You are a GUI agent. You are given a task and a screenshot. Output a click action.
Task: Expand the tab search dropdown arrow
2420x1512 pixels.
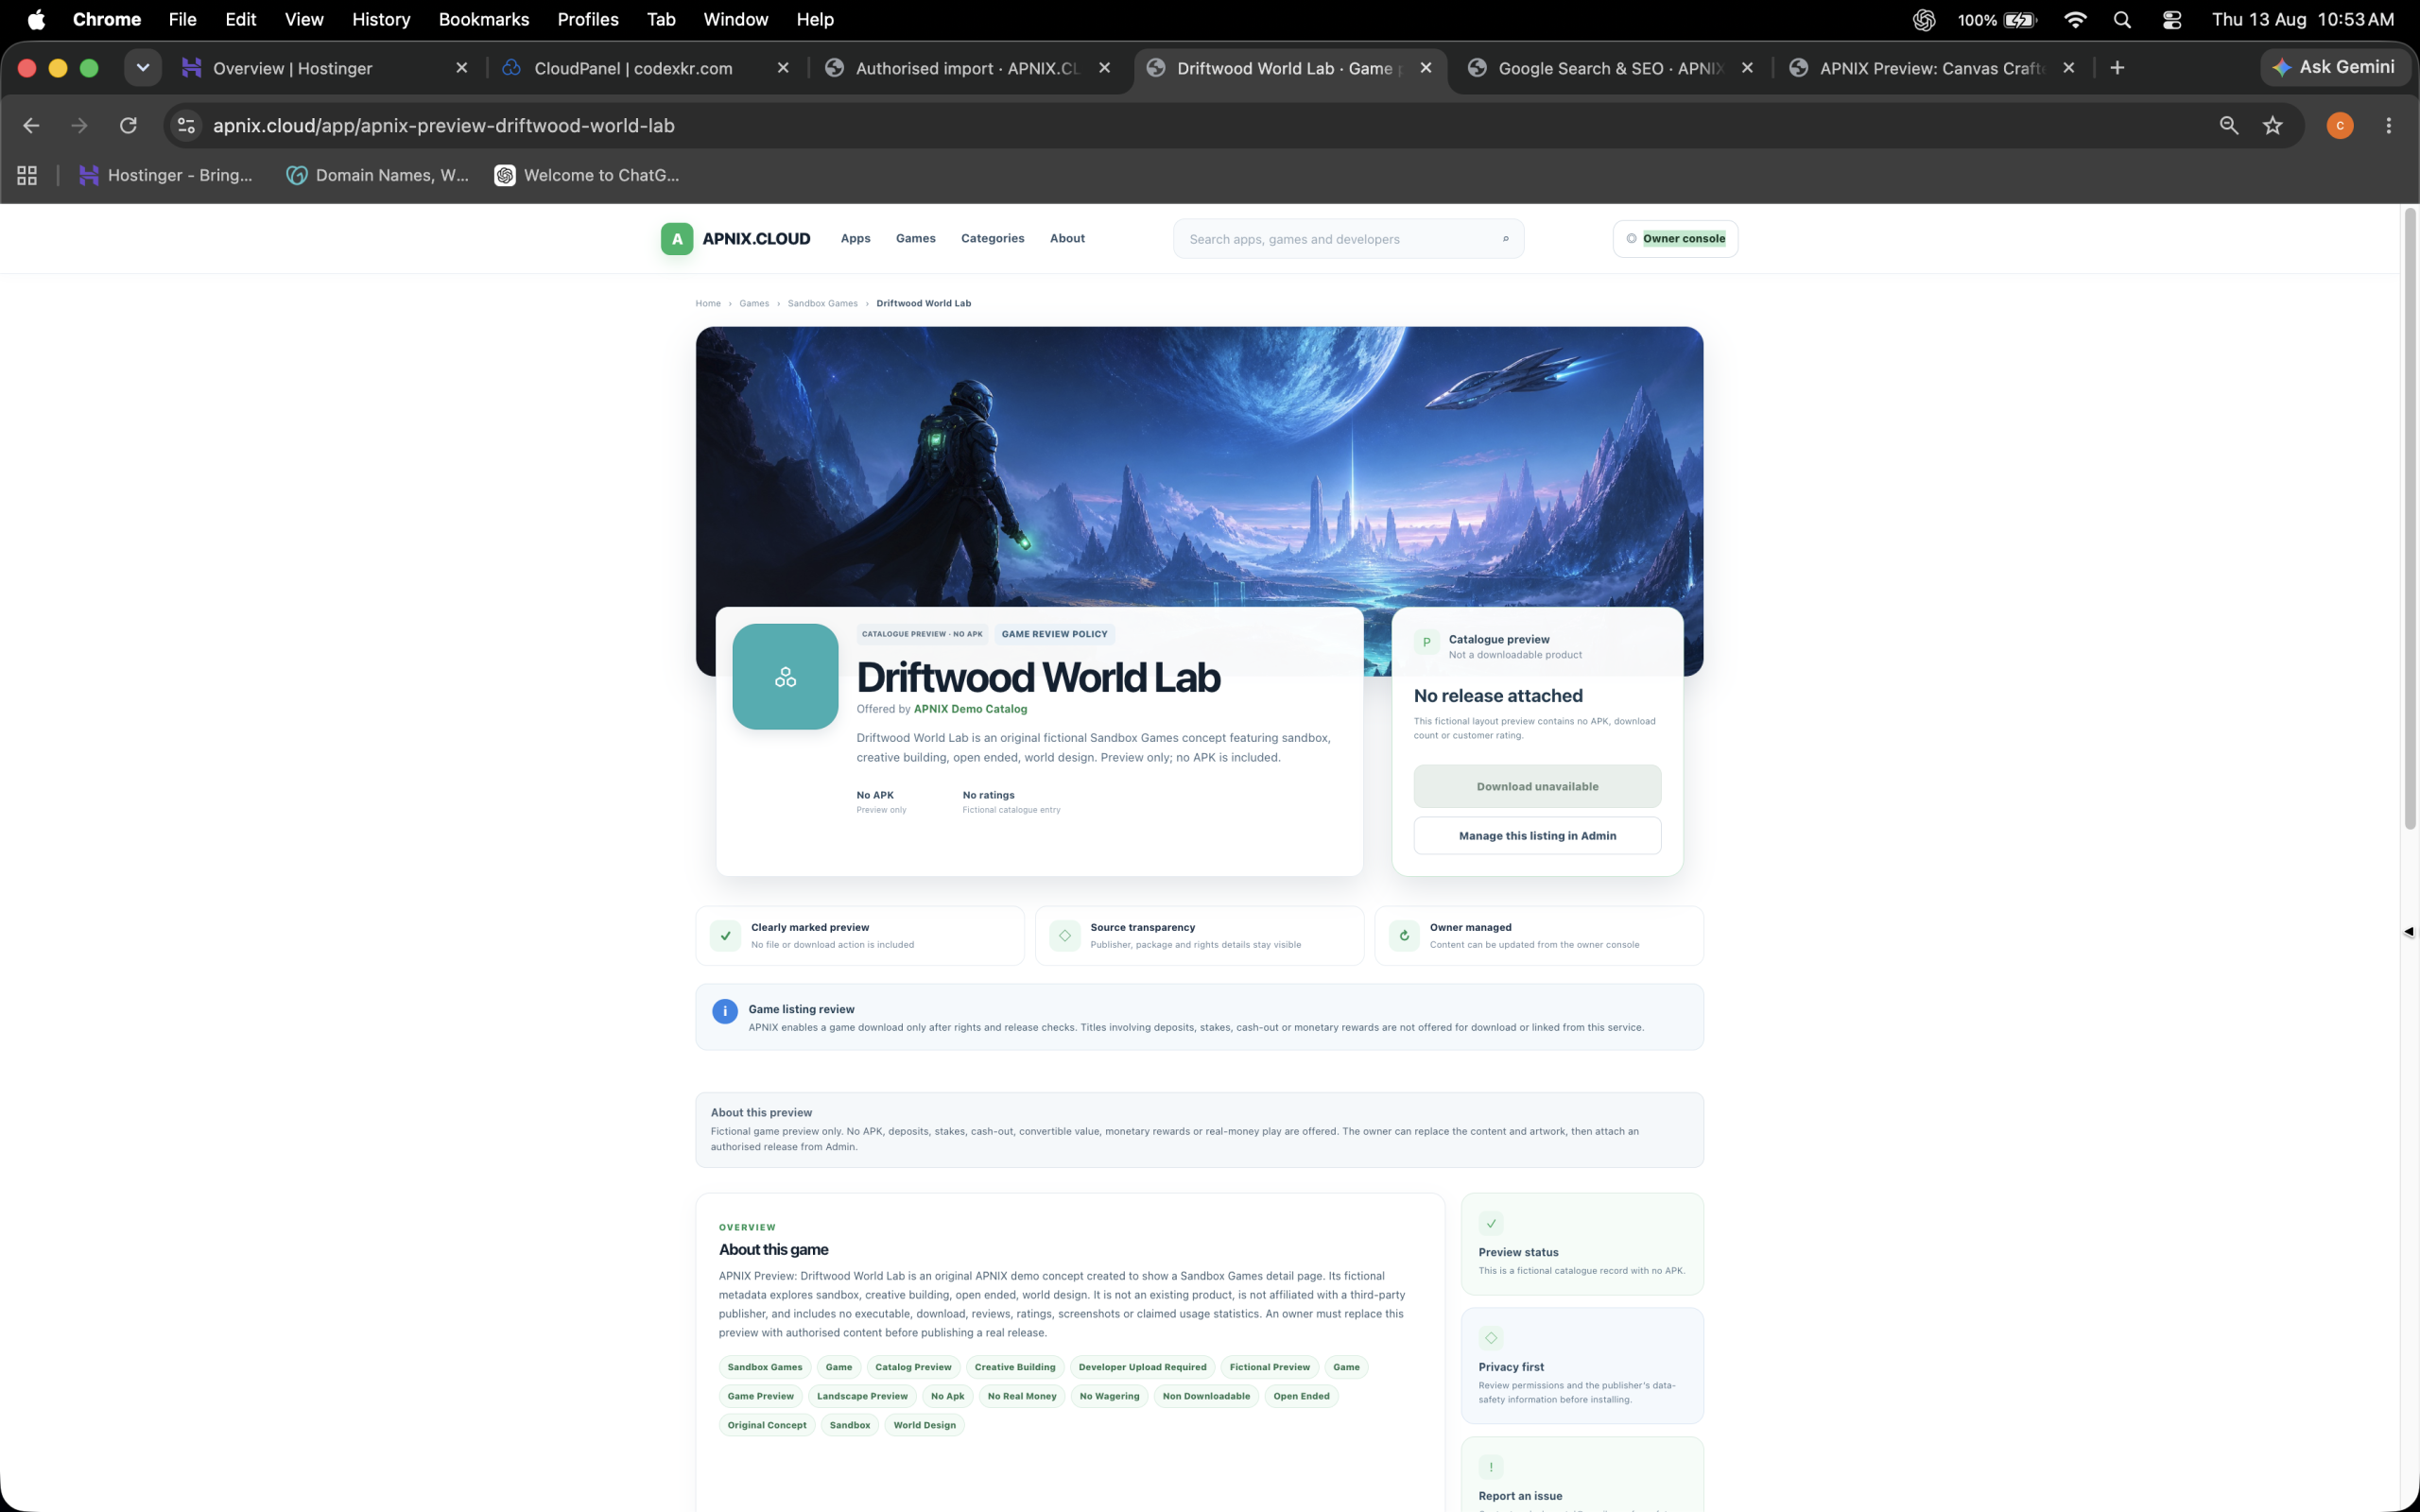(143, 68)
